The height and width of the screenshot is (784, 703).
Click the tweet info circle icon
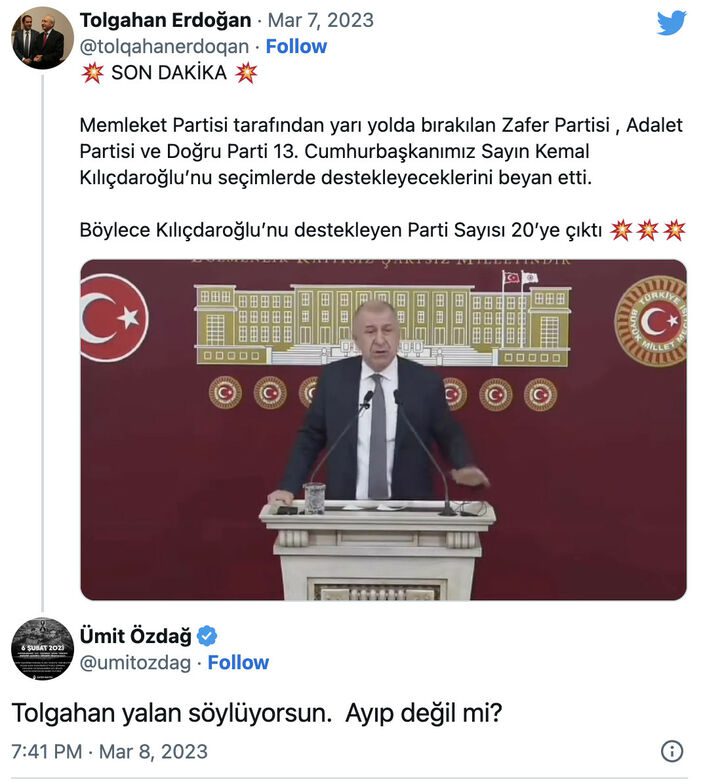672,751
